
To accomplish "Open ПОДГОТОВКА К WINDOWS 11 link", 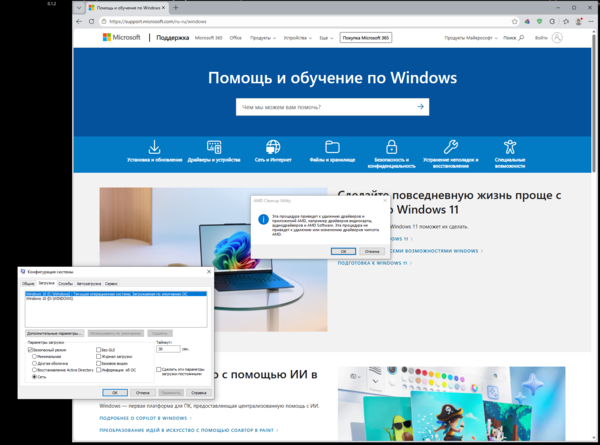I will point(375,263).
